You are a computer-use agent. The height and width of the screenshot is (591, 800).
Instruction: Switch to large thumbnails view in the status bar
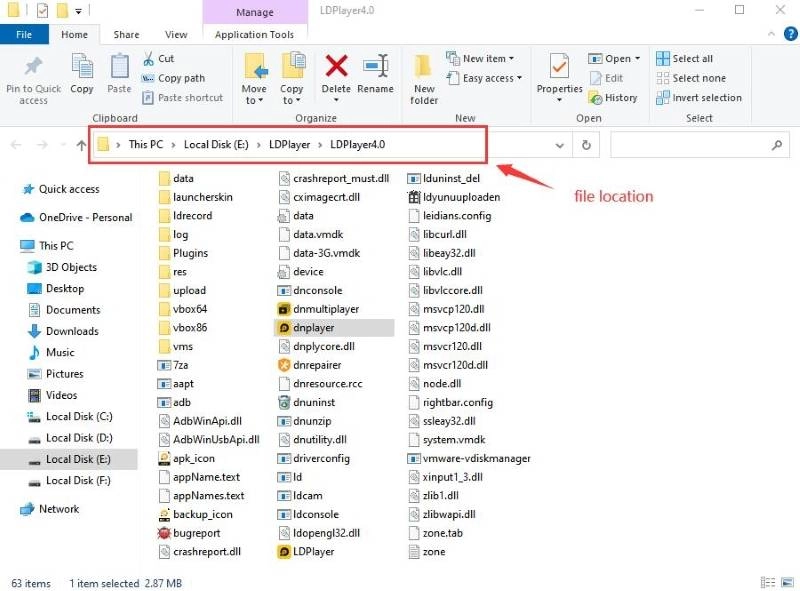pos(786,582)
